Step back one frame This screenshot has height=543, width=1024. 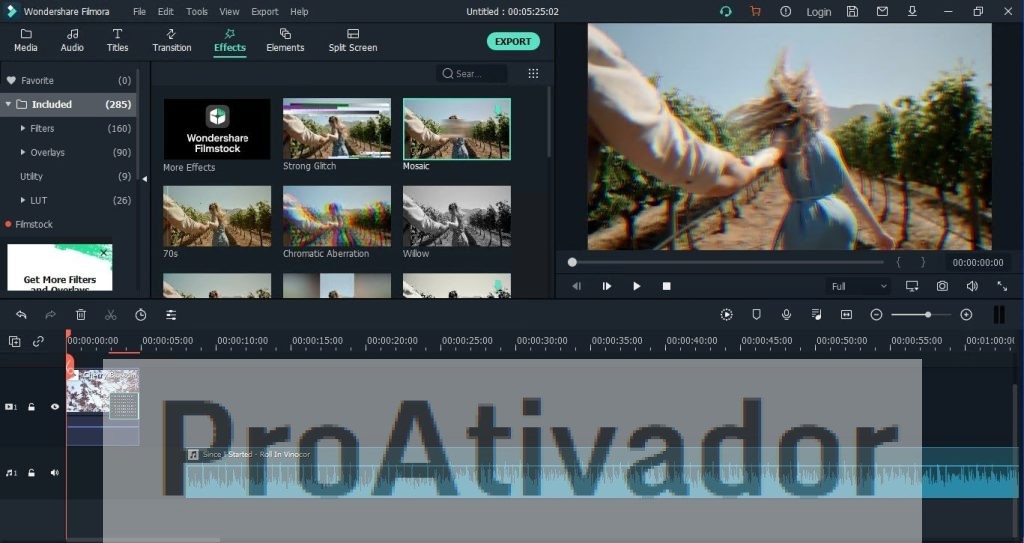[576, 286]
